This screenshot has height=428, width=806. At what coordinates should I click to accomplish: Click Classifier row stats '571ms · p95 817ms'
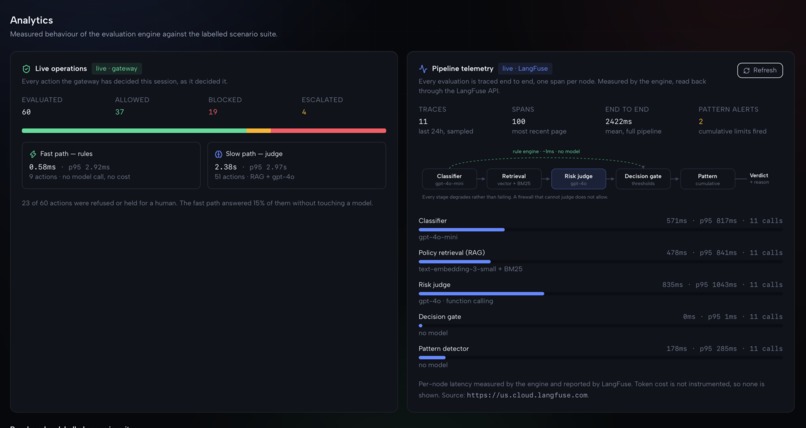[x=701, y=221]
